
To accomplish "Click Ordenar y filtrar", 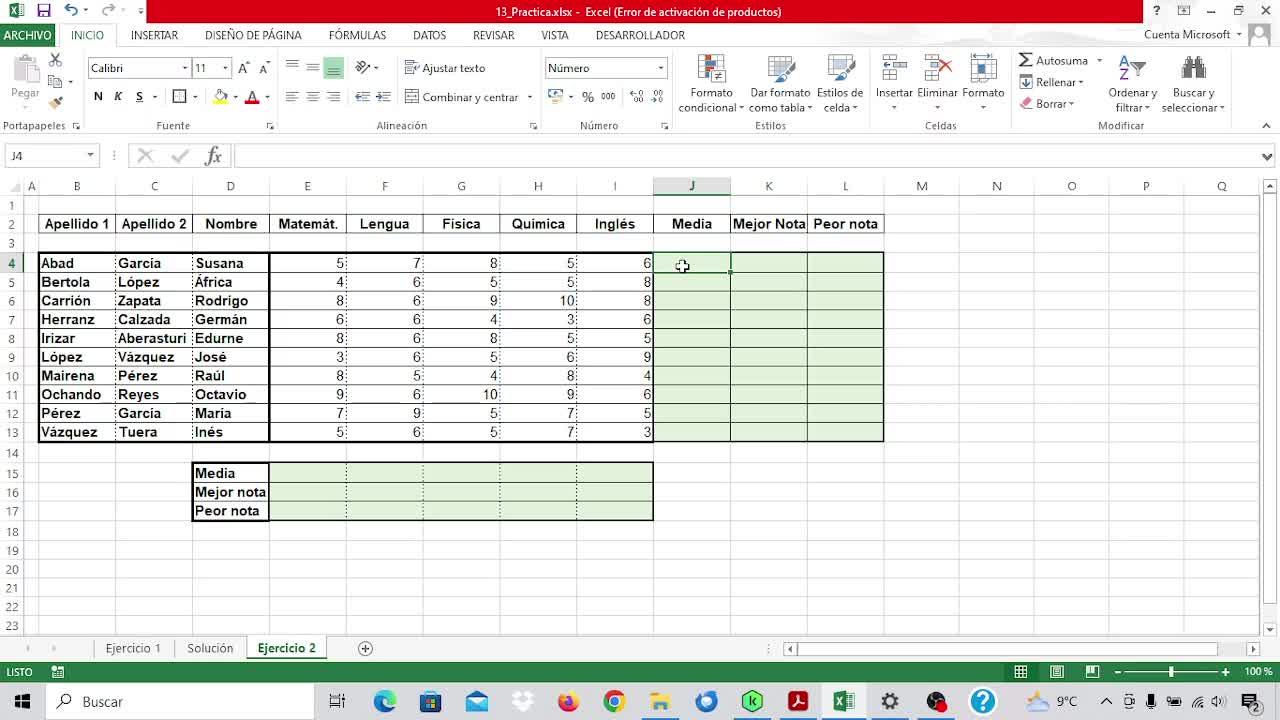I will click(x=1132, y=84).
